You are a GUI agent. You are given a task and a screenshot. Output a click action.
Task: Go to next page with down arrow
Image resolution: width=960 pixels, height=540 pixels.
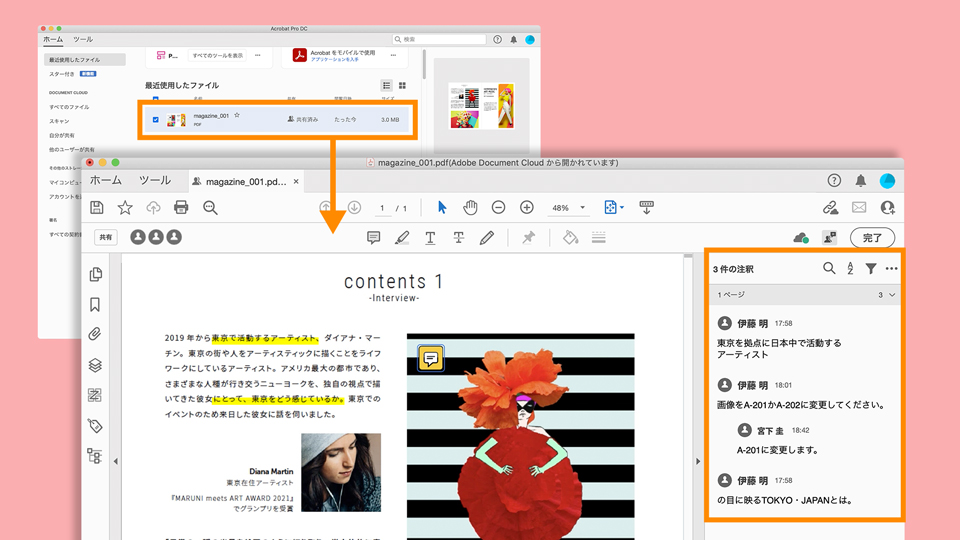(x=354, y=208)
